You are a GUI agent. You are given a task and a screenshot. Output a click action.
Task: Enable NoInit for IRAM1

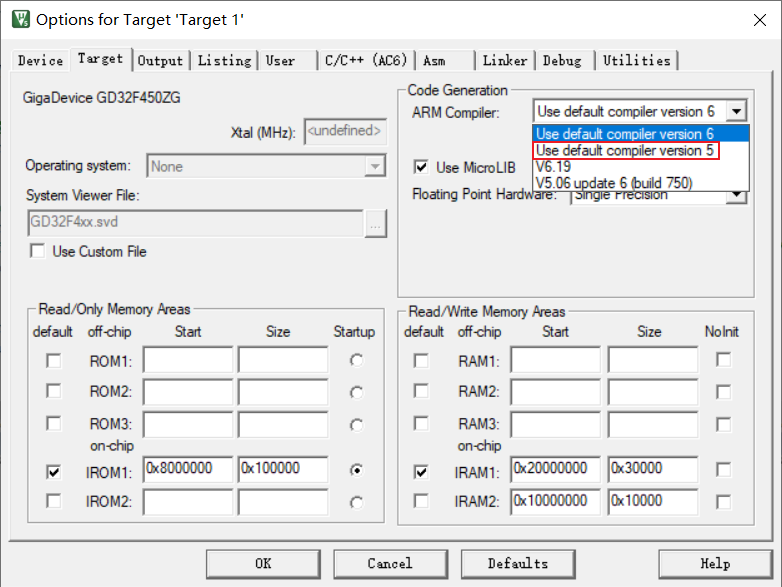point(723,469)
